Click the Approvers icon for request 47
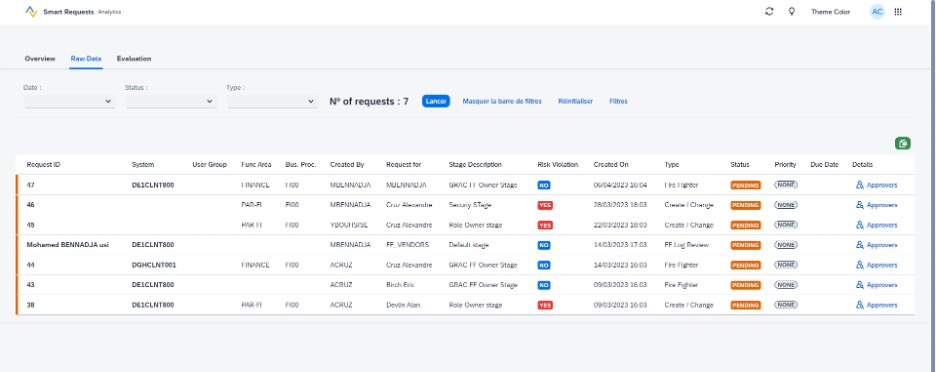The image size is (936, 372). [860, 185]
